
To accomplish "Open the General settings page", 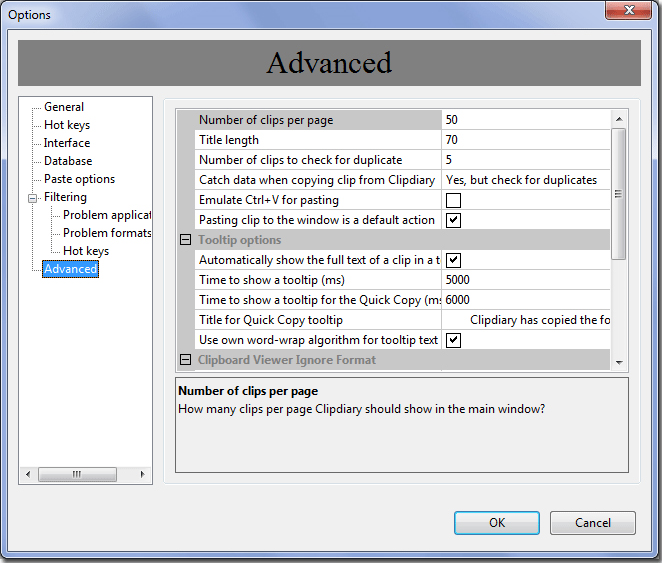I will pos(64,107).
